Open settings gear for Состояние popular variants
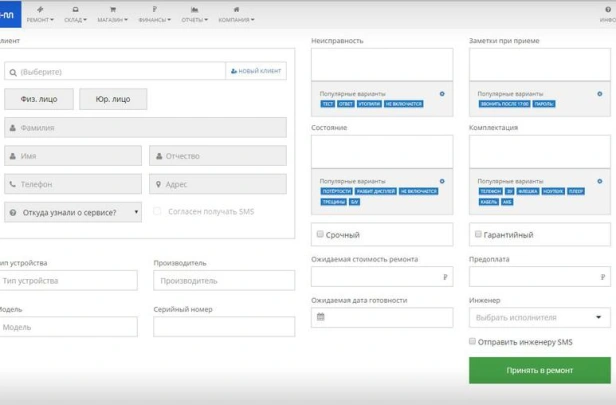 (x=442, y=181)
